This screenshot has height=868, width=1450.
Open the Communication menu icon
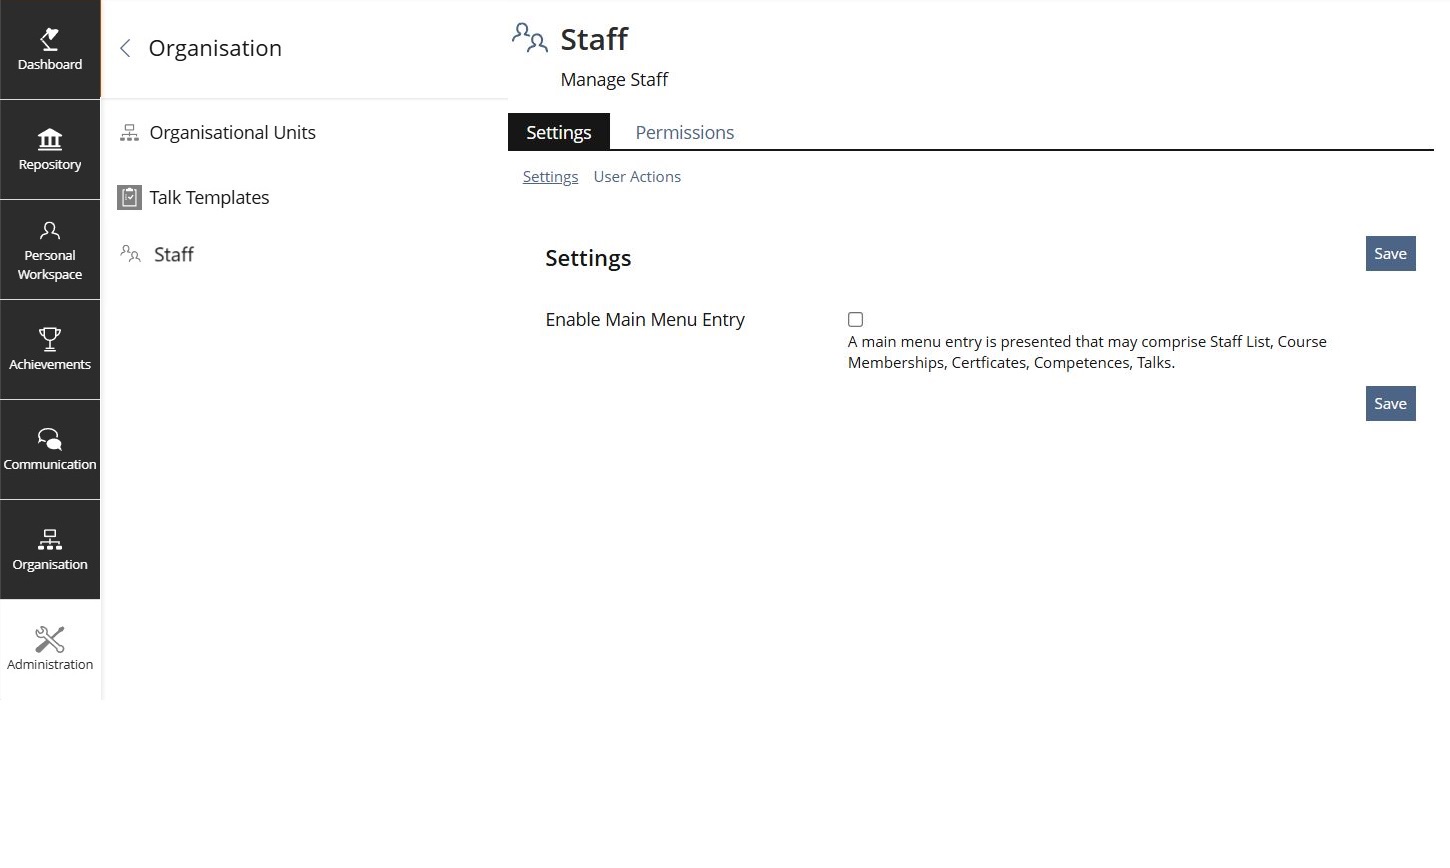50,439
